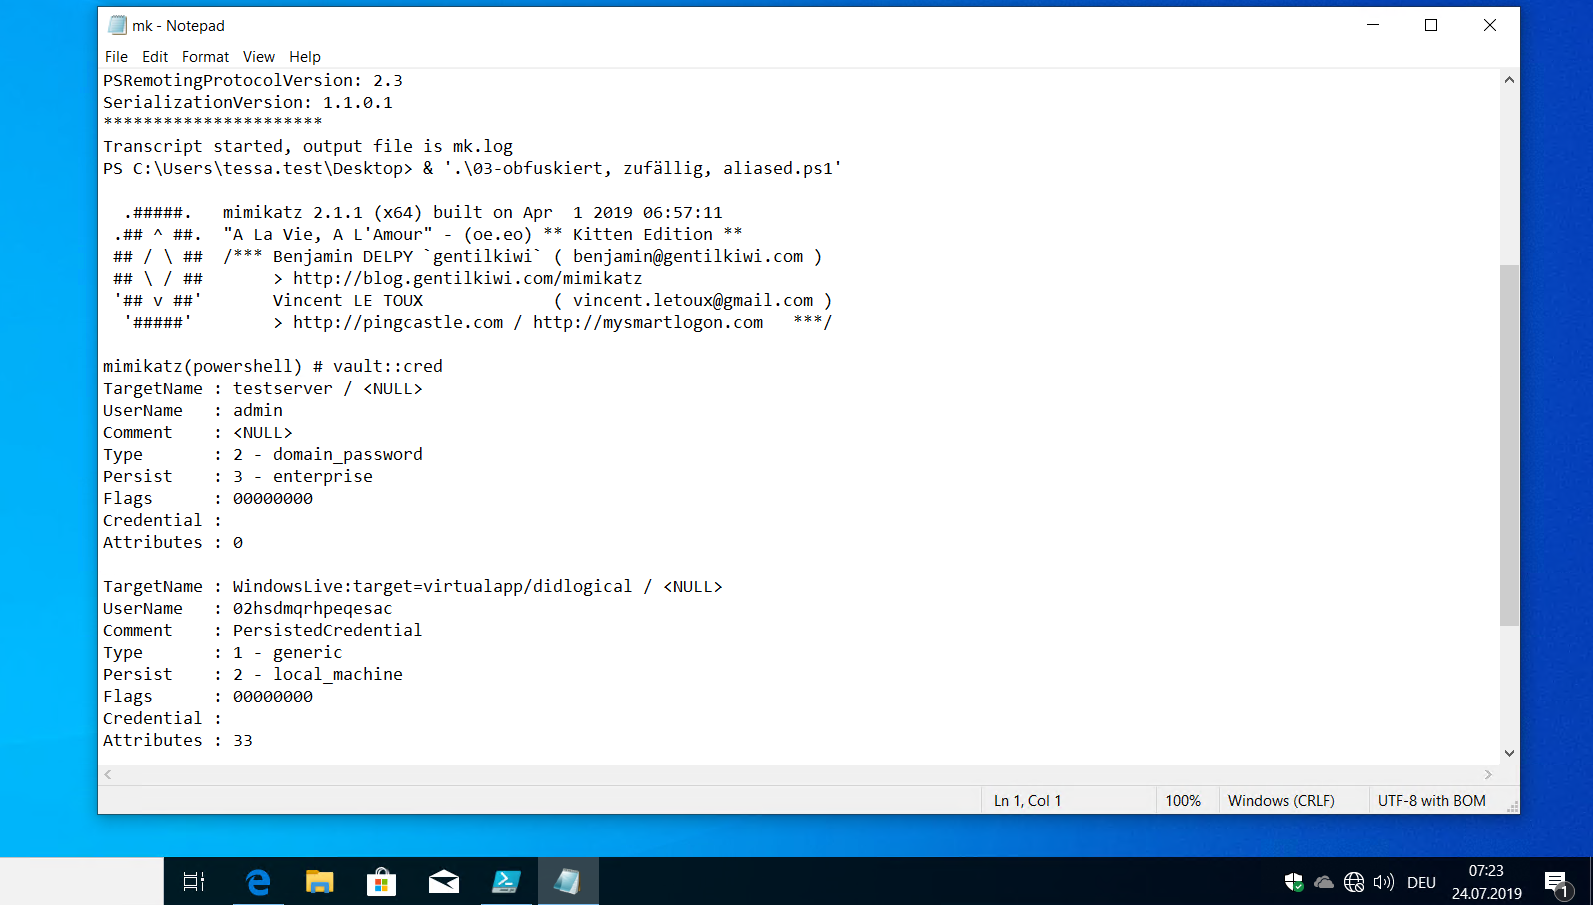Open File Explorer from the taskbar
The height and width of the screenshot is (905, 1593).
[x=319, y=881]
